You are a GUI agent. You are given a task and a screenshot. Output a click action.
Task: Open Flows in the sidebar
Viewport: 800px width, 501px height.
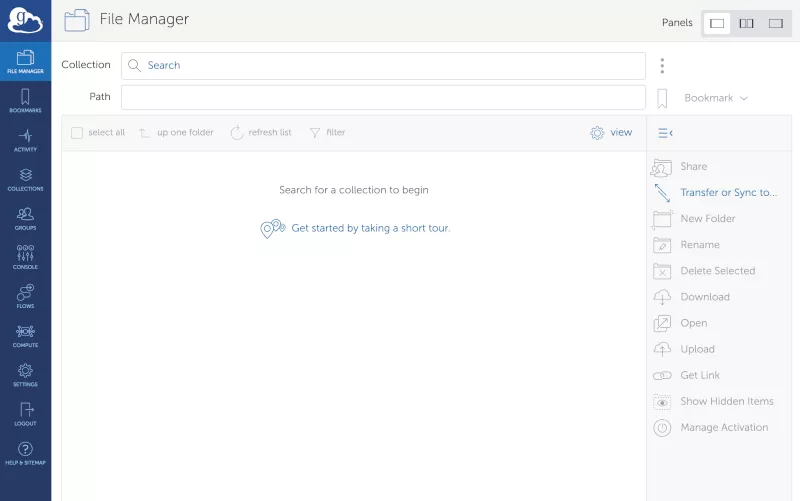point(25,296)
